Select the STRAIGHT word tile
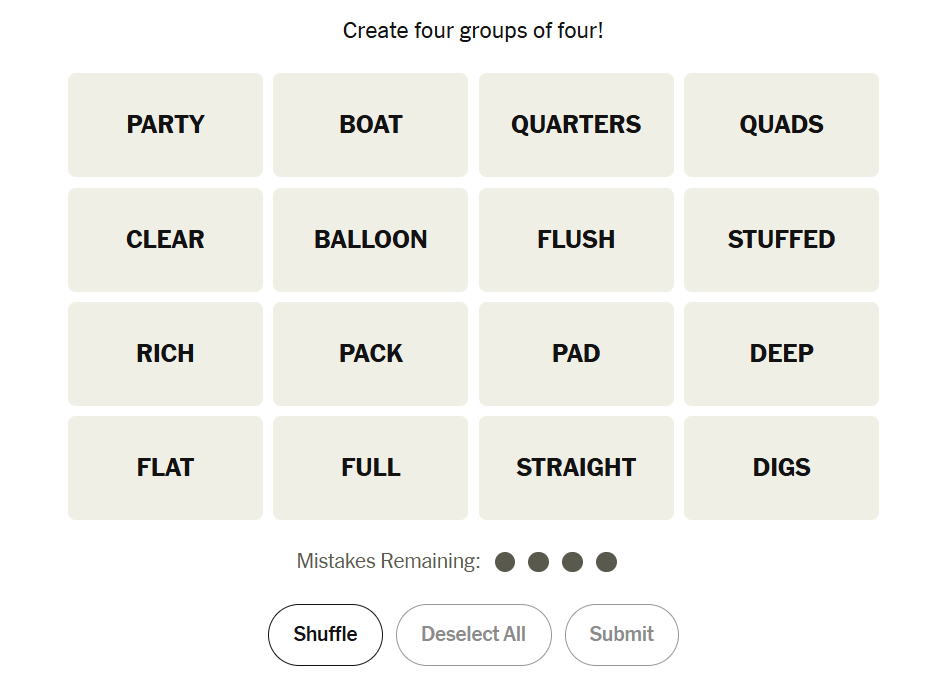The height and width of the screenshot is (694, 943). (x=576, y=468)
